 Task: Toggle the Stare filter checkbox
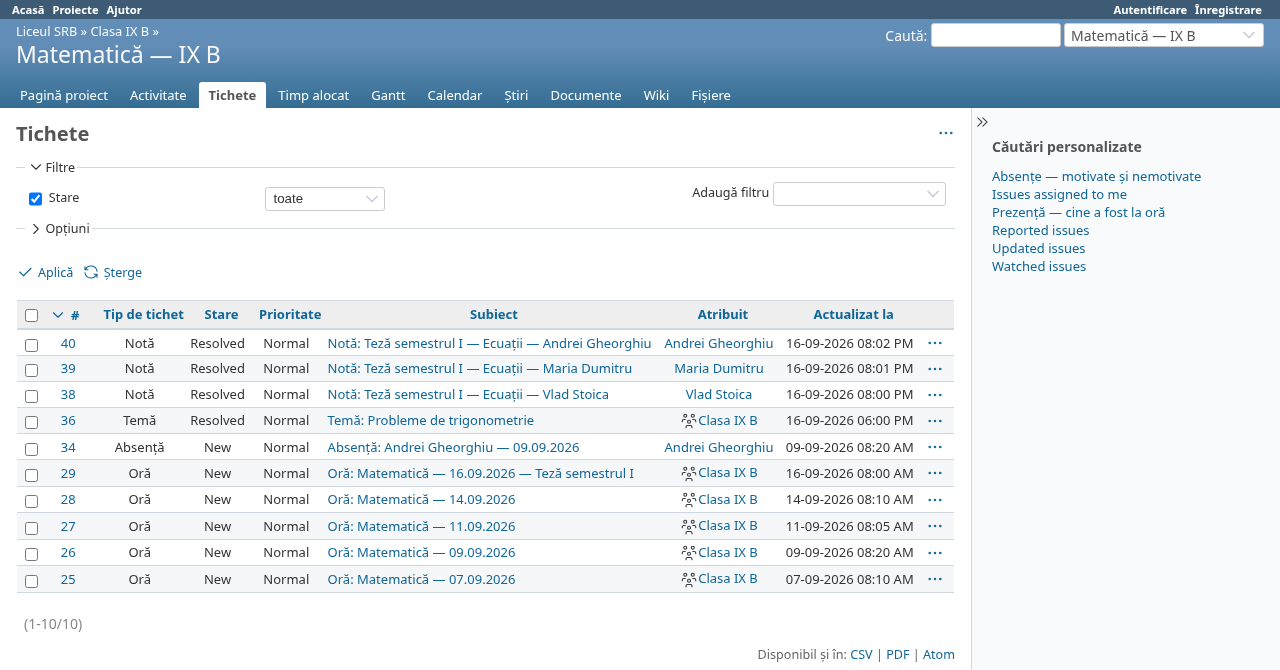tap(35, 199)
